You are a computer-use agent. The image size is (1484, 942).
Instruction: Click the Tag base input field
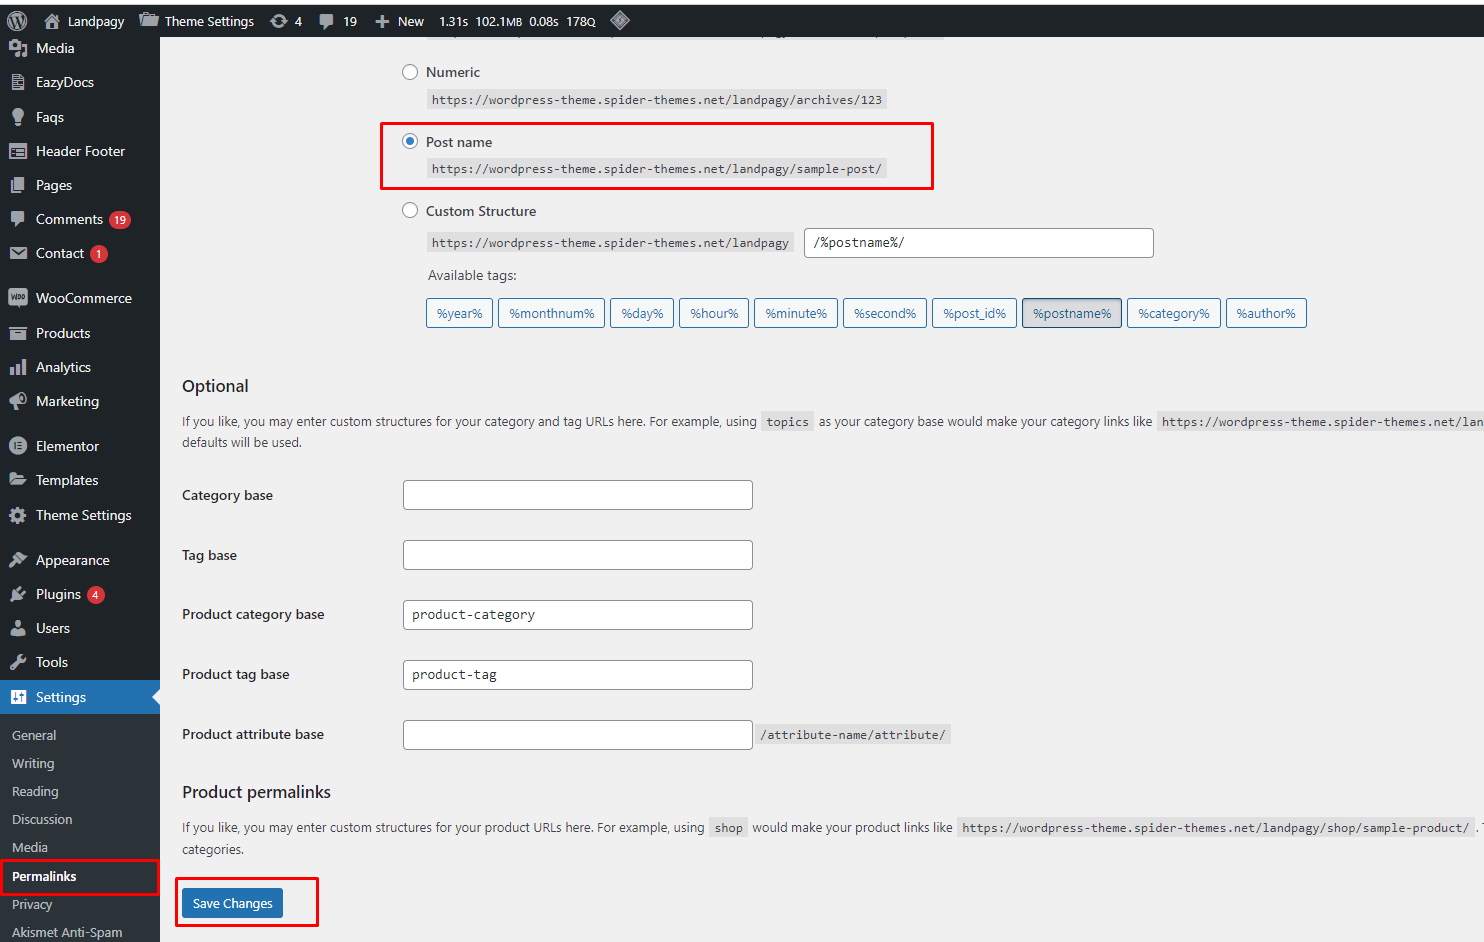coord(578,555)
